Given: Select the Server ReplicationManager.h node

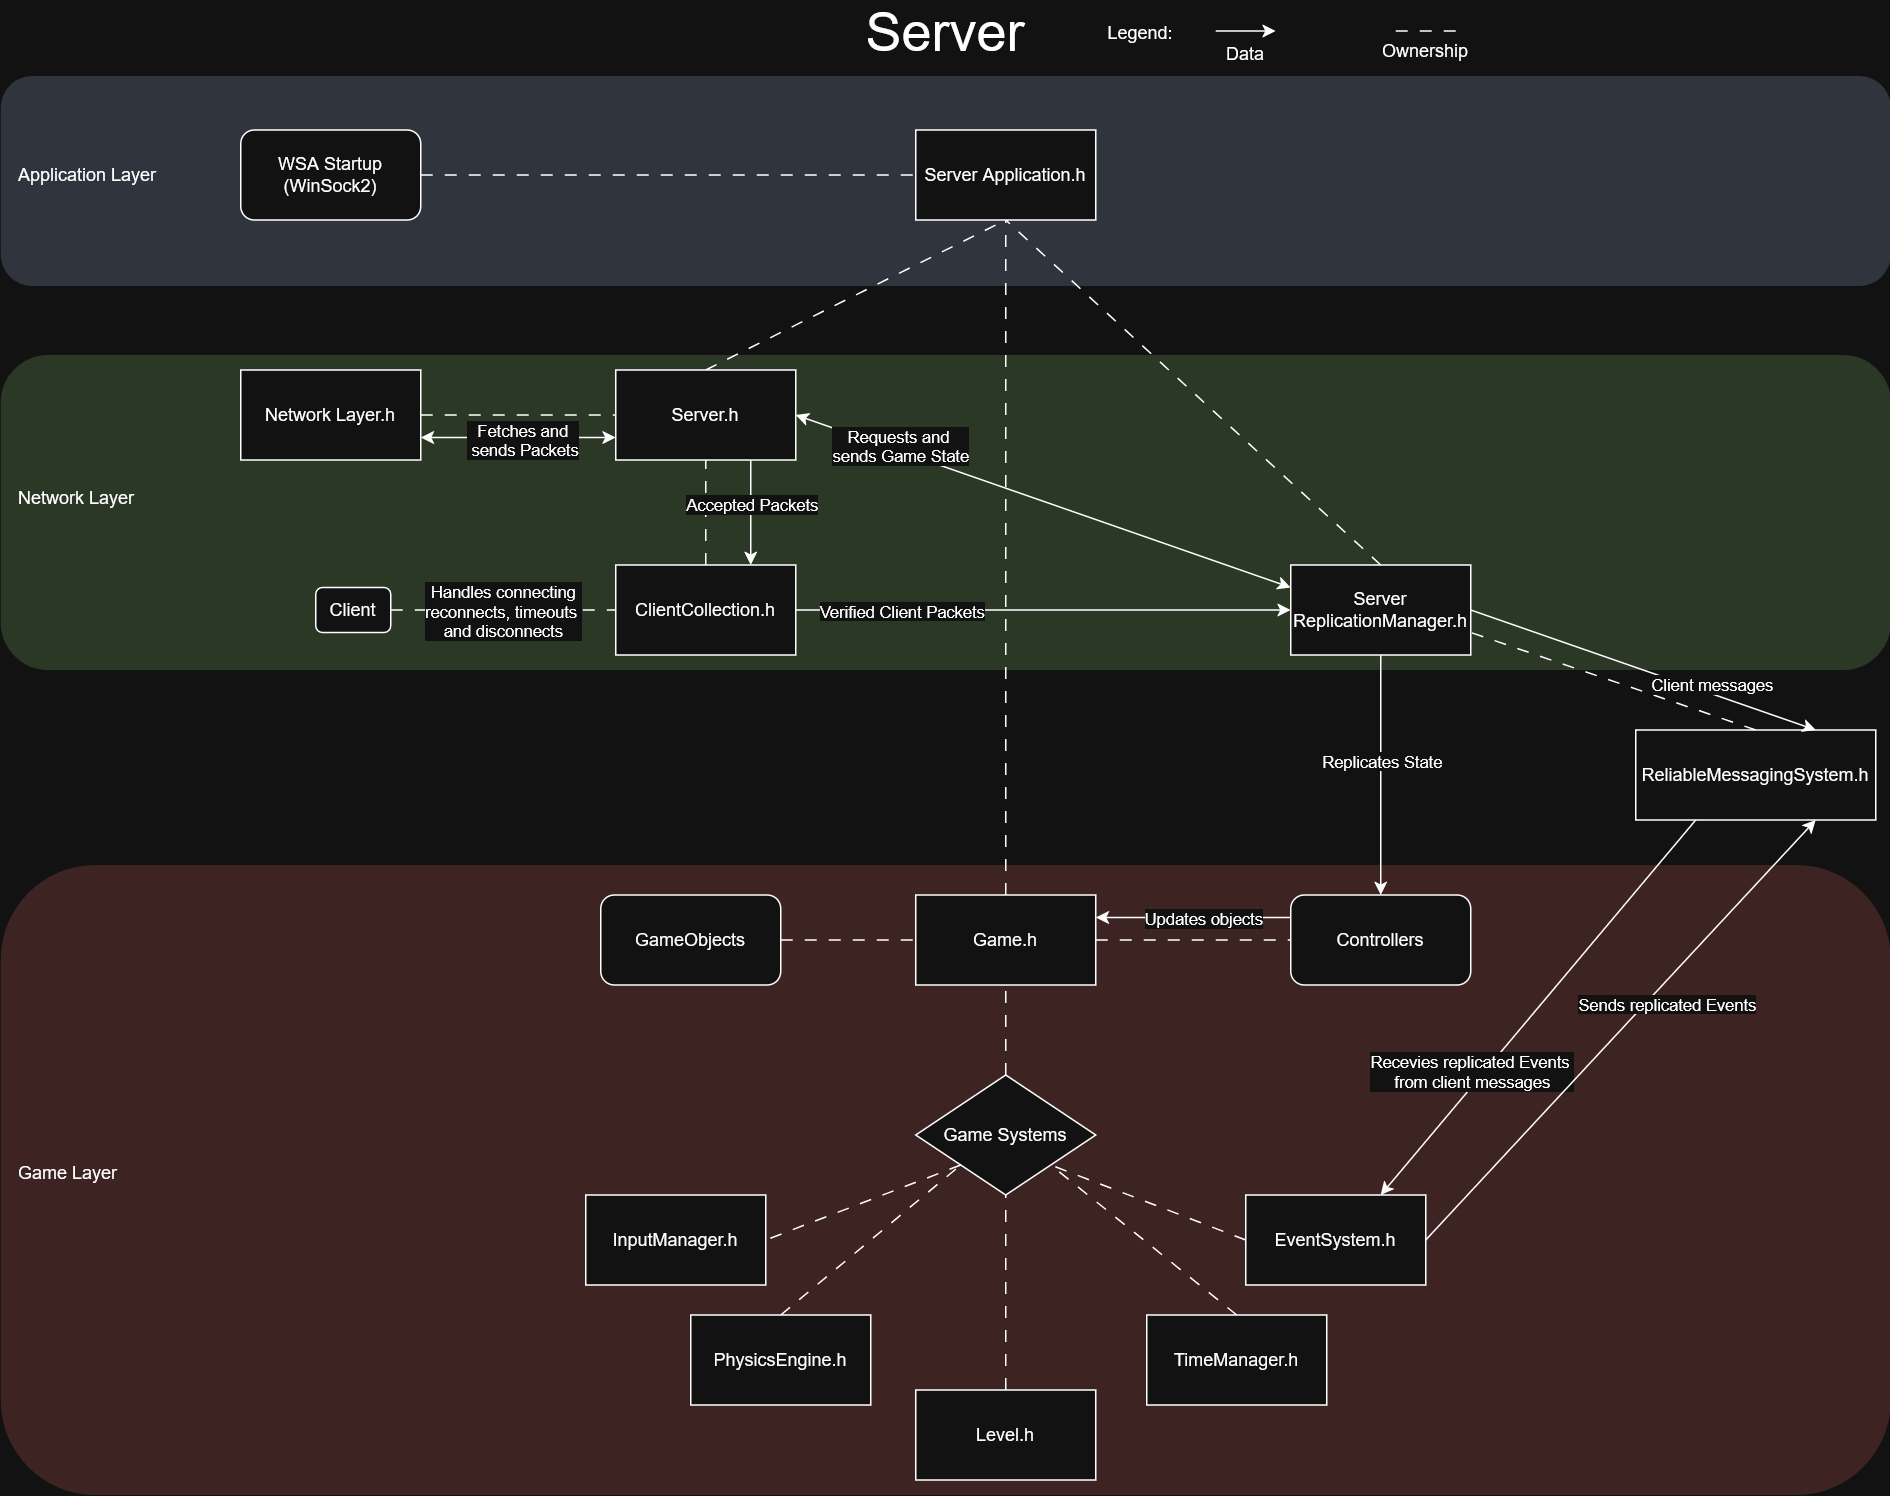Looking at the screenshot, I should click(1380, 610).
